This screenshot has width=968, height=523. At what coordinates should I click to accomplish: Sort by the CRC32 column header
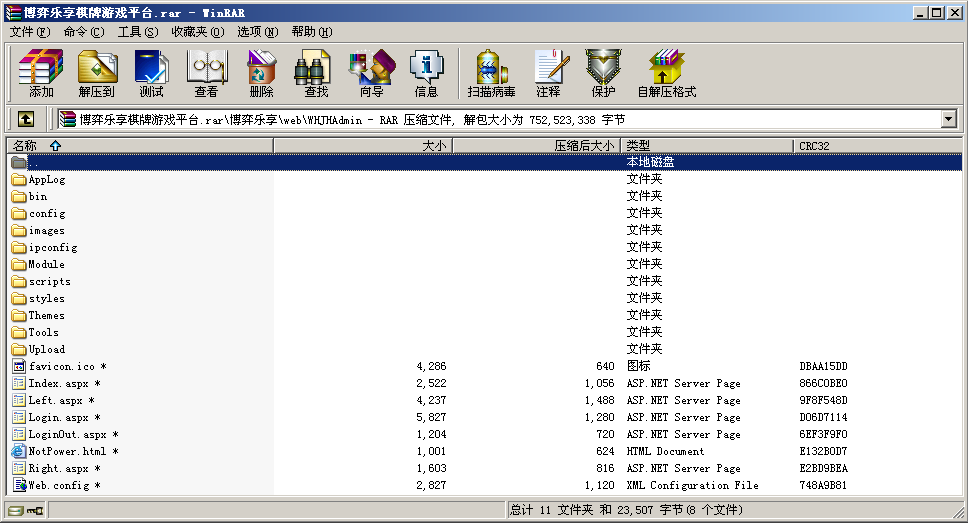(878, 146)
